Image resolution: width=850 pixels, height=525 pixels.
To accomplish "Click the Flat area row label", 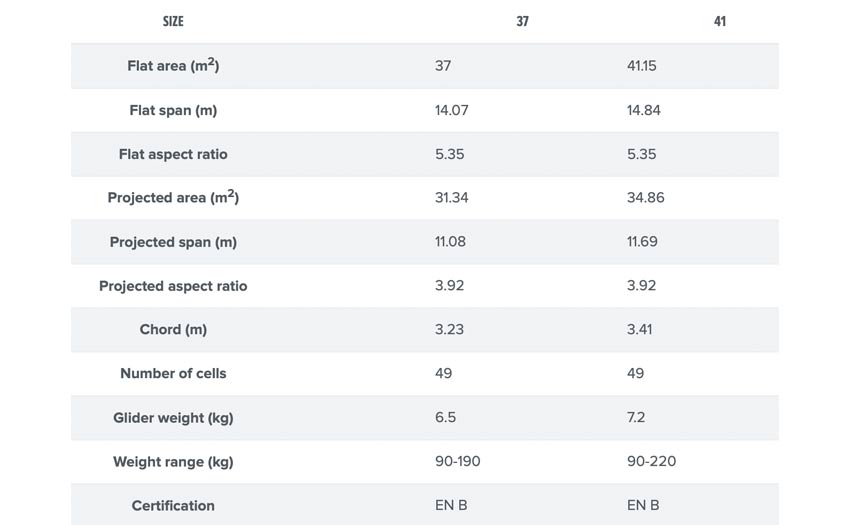I will pyautogui.click(x=173, y=66).
